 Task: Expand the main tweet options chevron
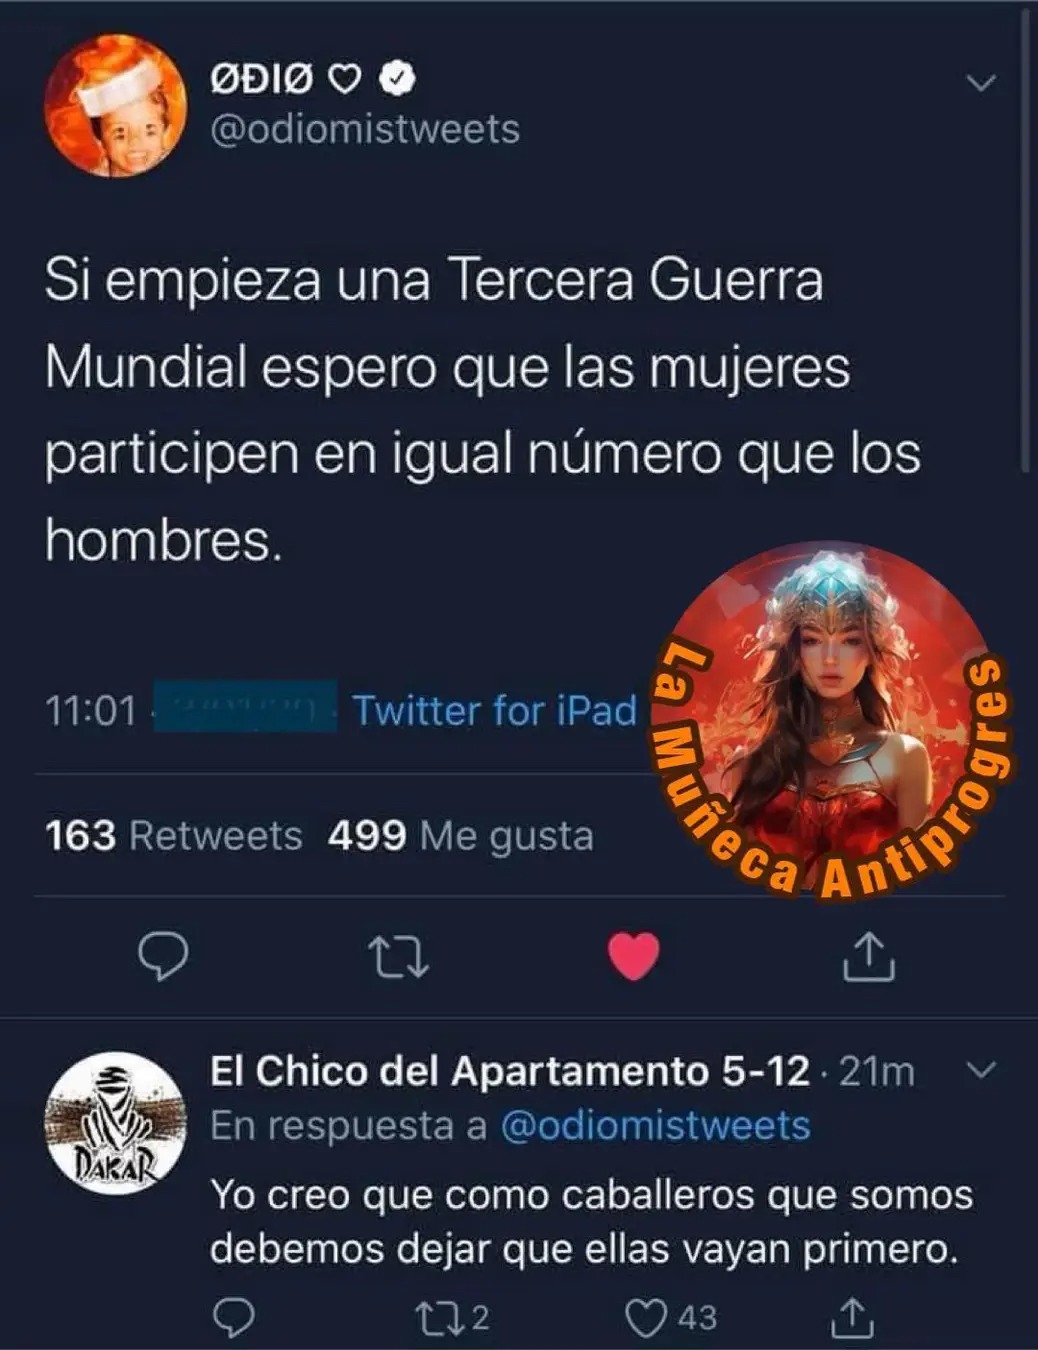click(x=983, y=83)
